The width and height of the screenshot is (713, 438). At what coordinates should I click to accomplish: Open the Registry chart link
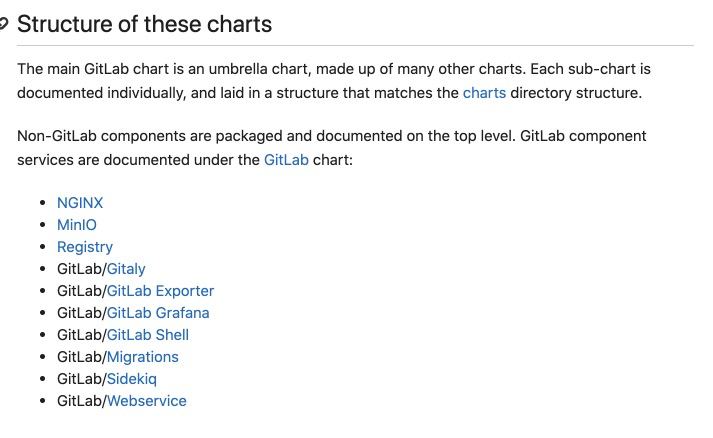coord(85,247)
